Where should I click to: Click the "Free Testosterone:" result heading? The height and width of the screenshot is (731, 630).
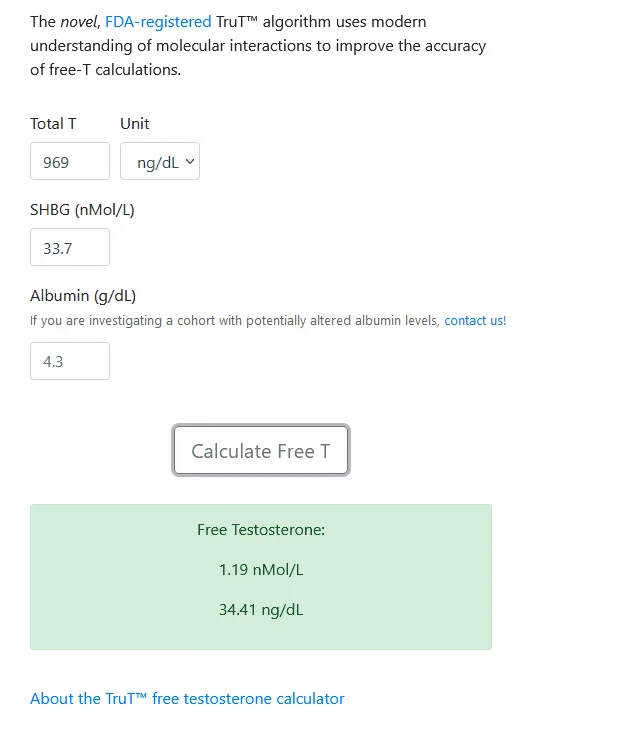coord(261,530)
